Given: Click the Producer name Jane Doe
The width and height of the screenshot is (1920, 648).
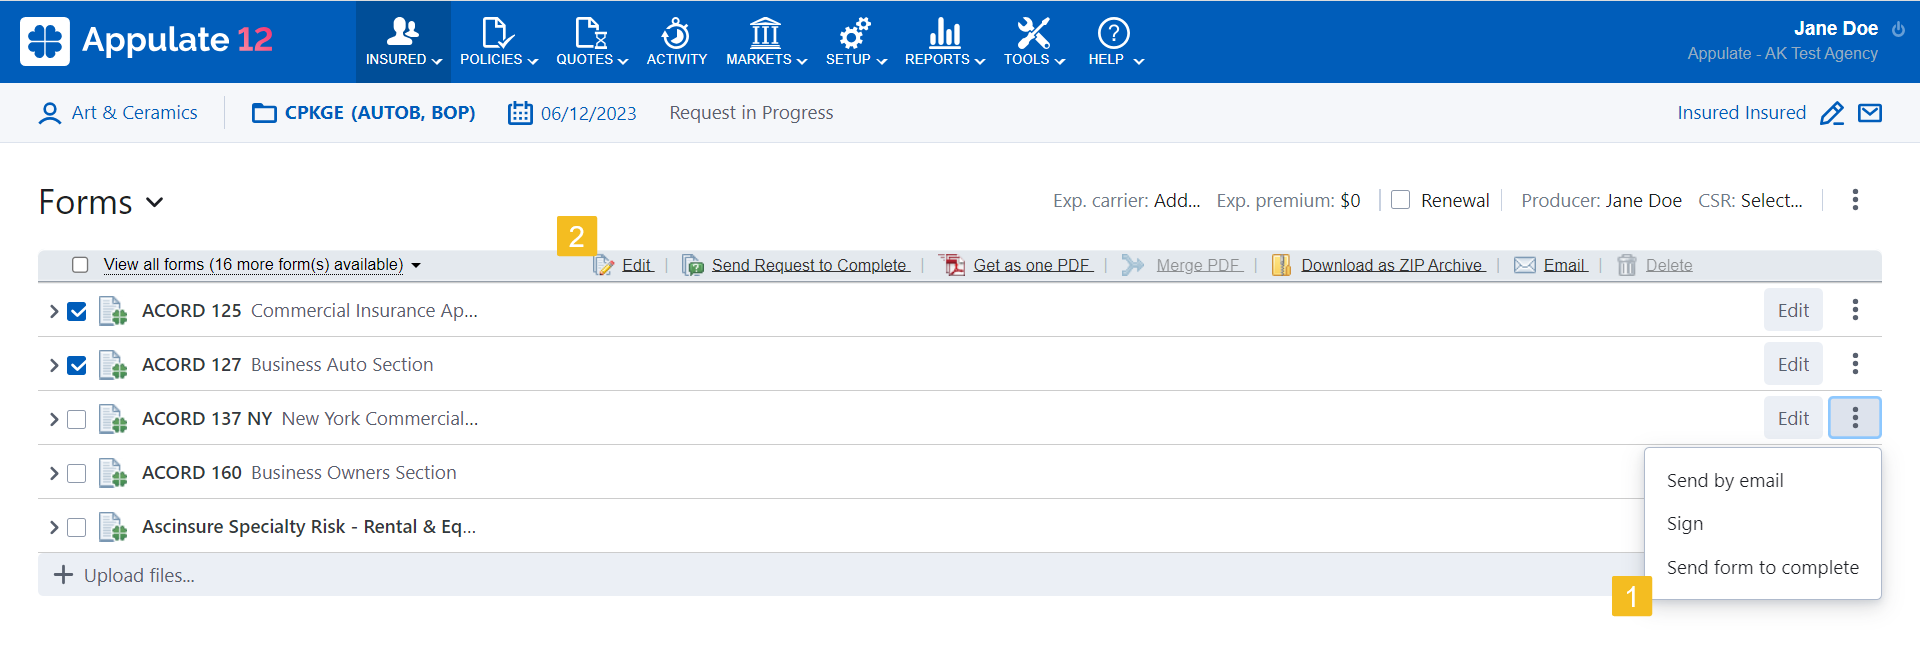Looking at the screenshot, I should click(1643, 201).
